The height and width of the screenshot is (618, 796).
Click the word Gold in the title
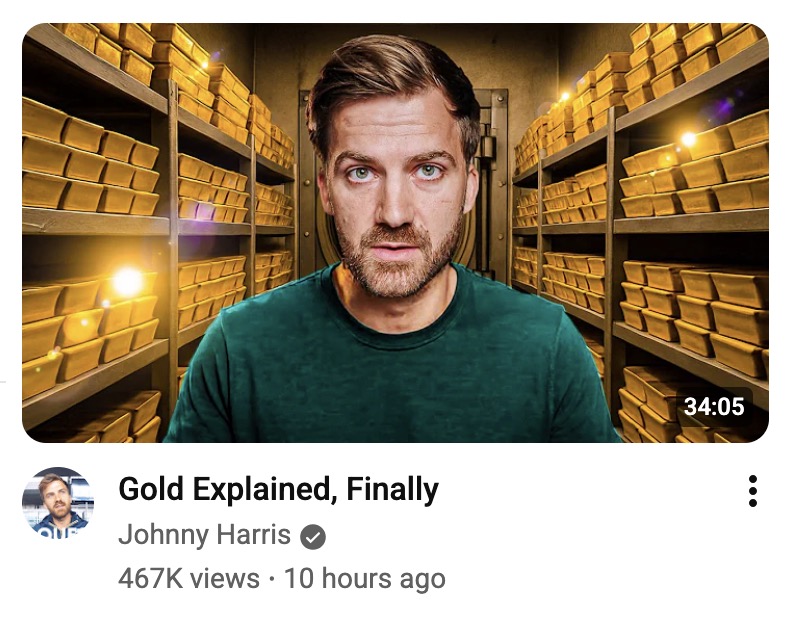click(151, 489)
